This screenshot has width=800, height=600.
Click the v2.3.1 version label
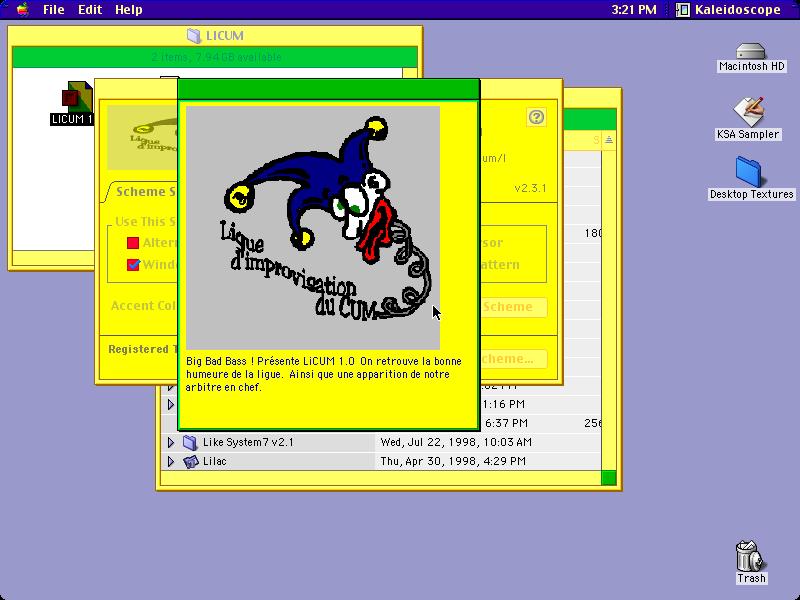(530, 188)
